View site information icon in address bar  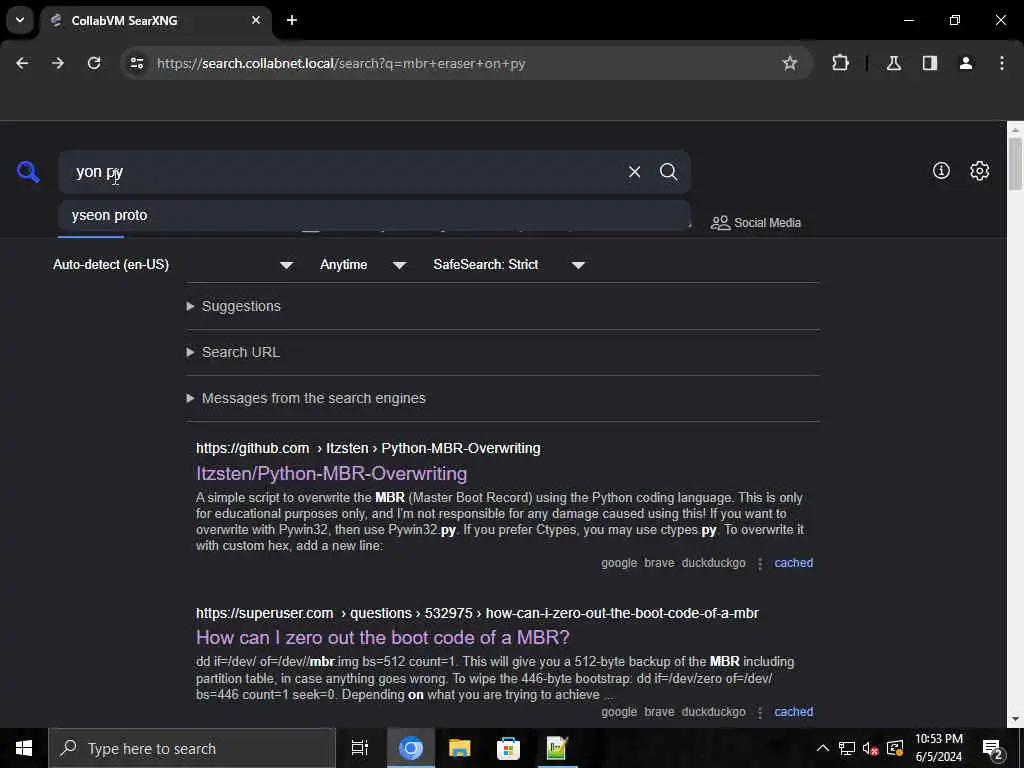click(x=136, y=63)
